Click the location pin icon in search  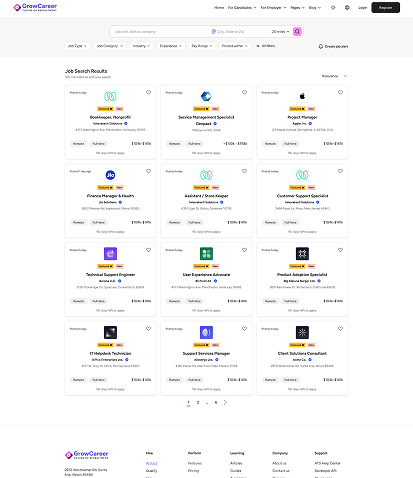click(214, 31)
